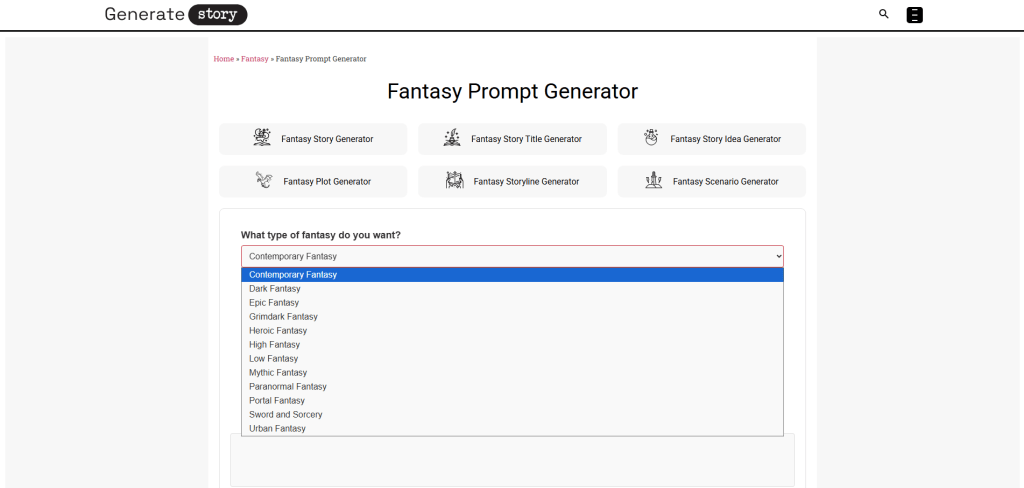Viewport: 1024px width, 488px height.
Task: Follow the Home breadcrumb link
Action: click(223, 59)
